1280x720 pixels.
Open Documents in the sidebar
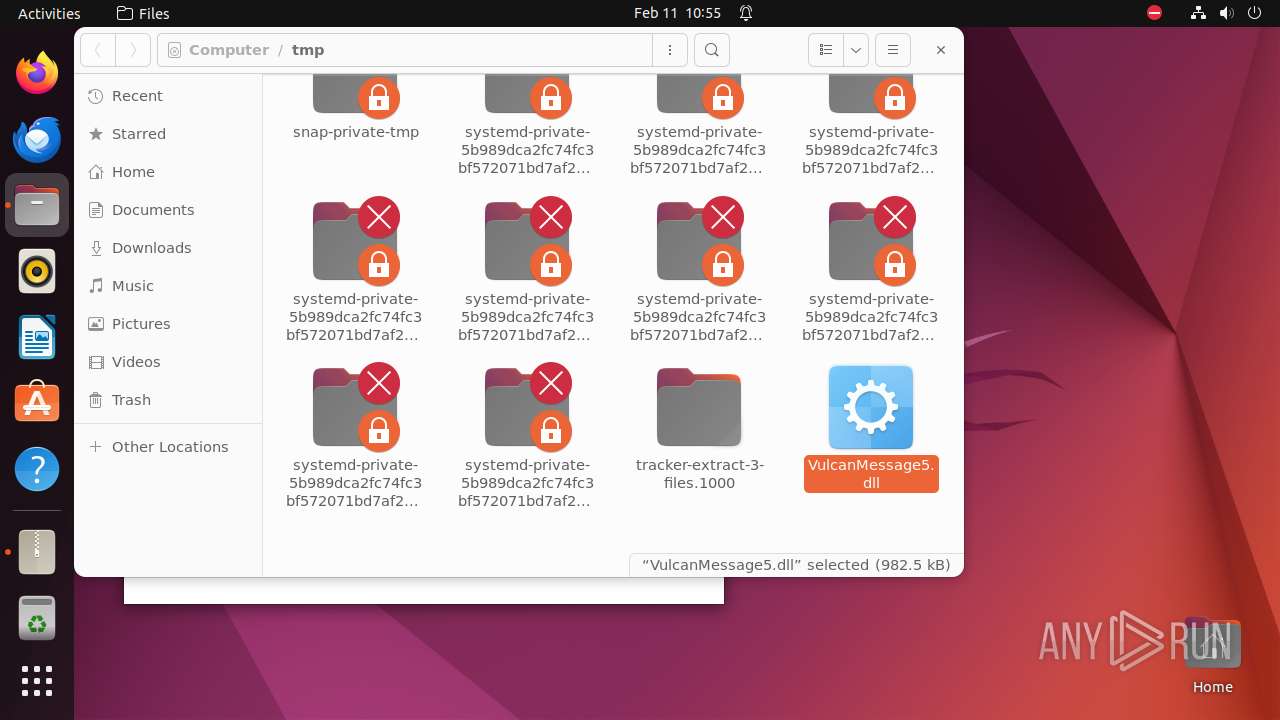coord(169,210)
